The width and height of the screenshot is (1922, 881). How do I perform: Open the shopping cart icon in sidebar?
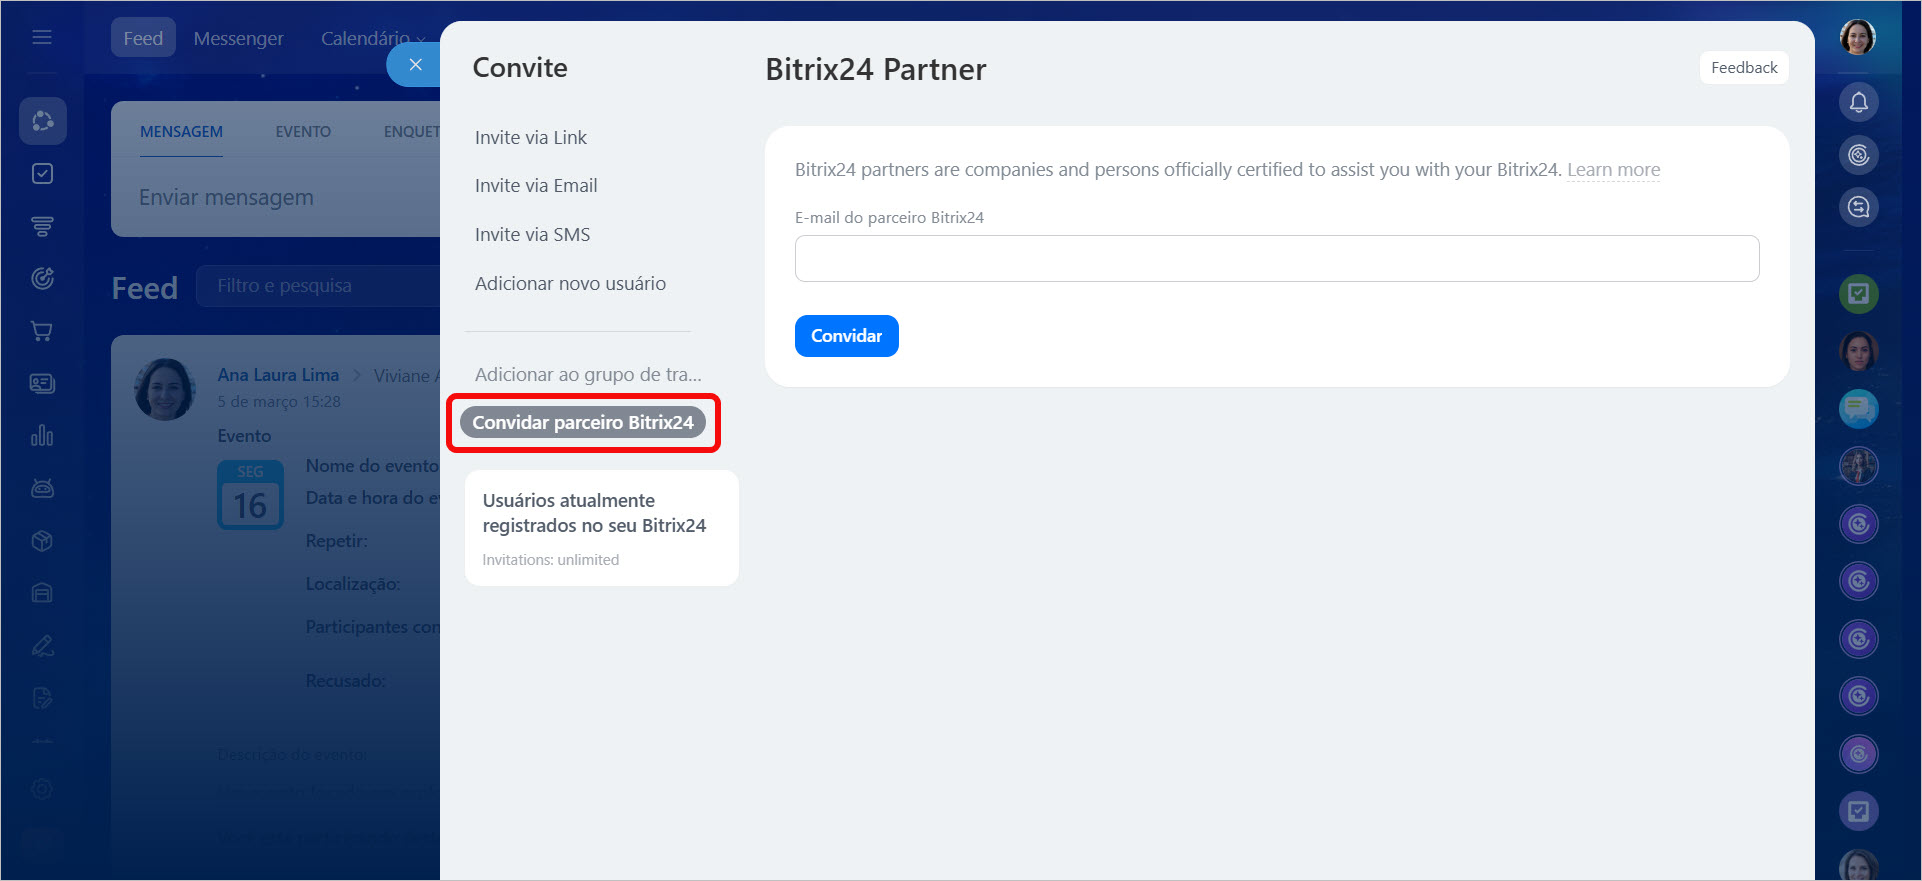pos(42,331)
